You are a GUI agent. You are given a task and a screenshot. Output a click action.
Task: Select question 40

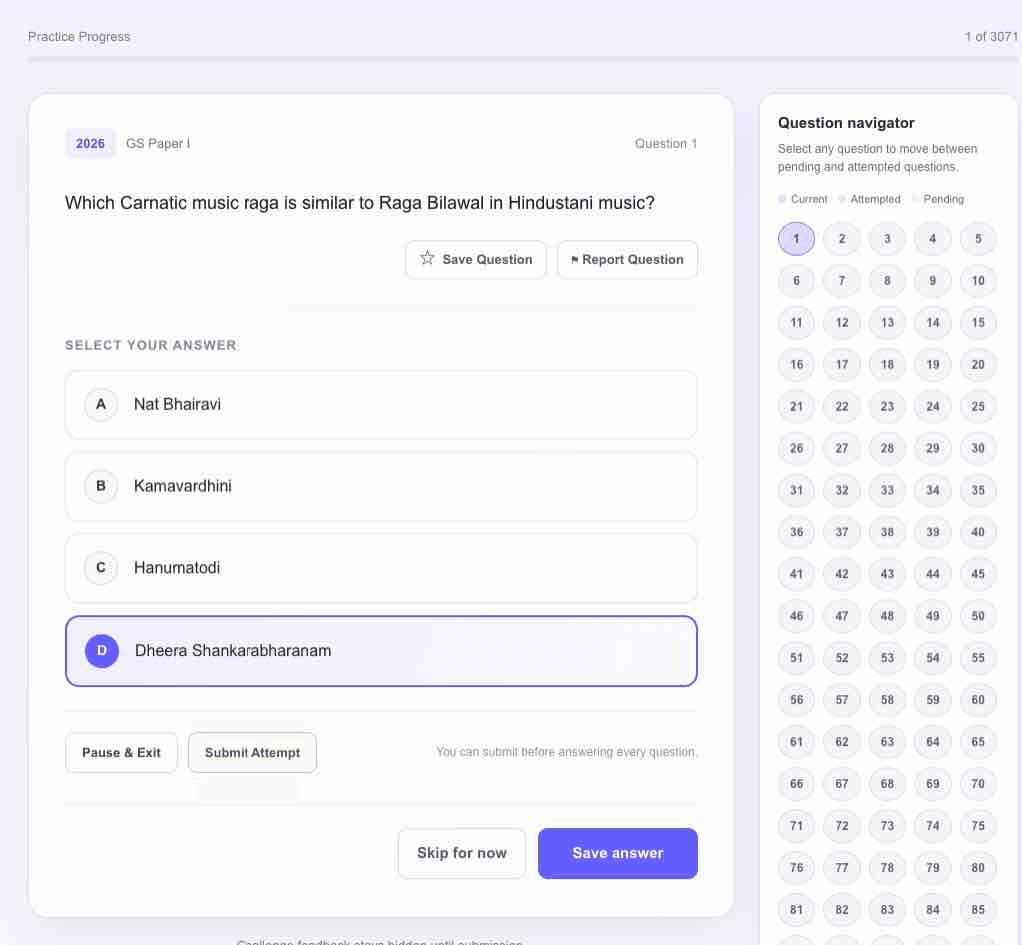(978, 532)
